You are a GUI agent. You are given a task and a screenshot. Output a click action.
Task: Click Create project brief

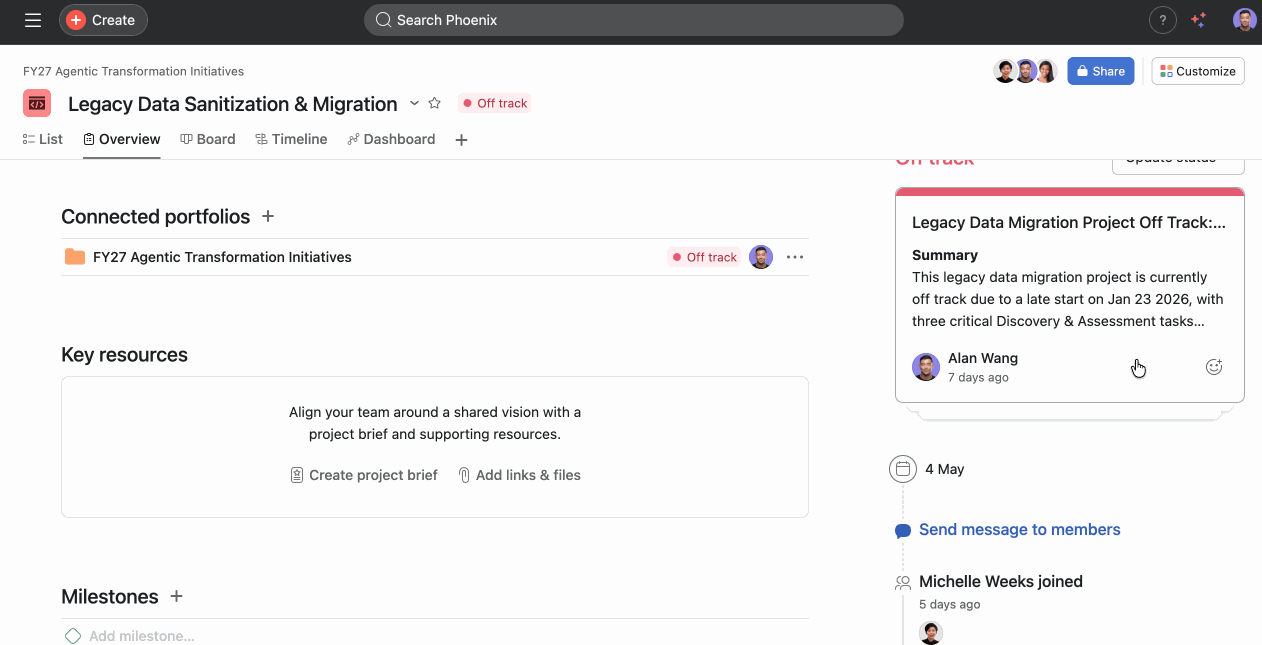[364, 475]
